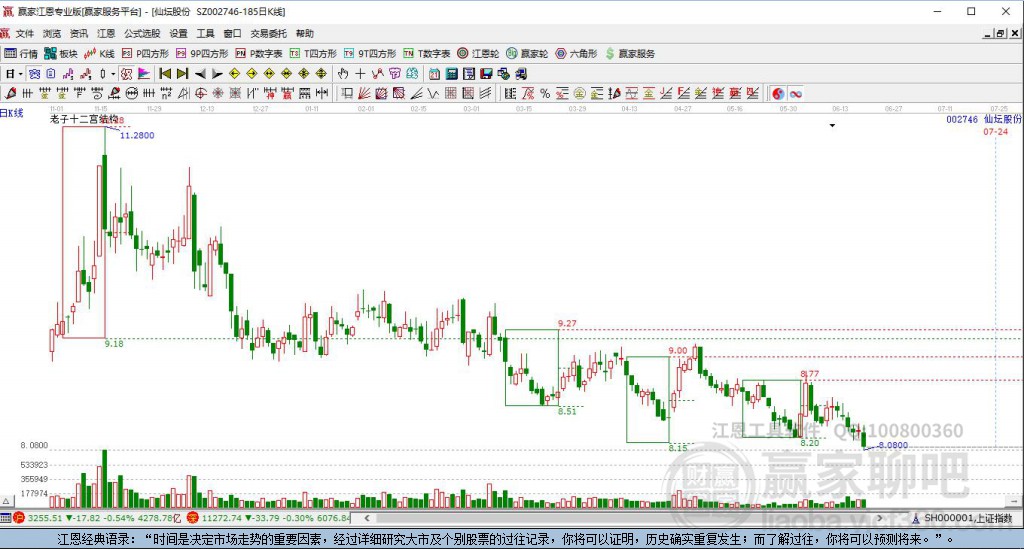Select the percent sign tool
Screen dimensions: 1024x549
545,93
